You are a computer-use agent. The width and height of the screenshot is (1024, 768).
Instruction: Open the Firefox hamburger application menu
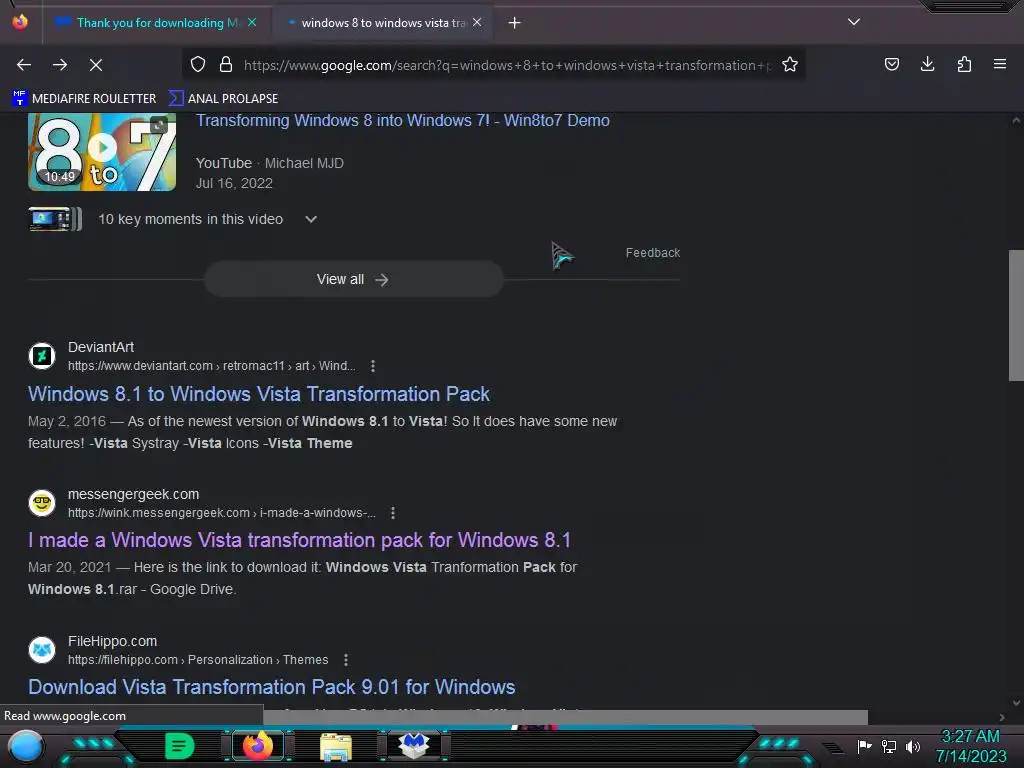1000,64
